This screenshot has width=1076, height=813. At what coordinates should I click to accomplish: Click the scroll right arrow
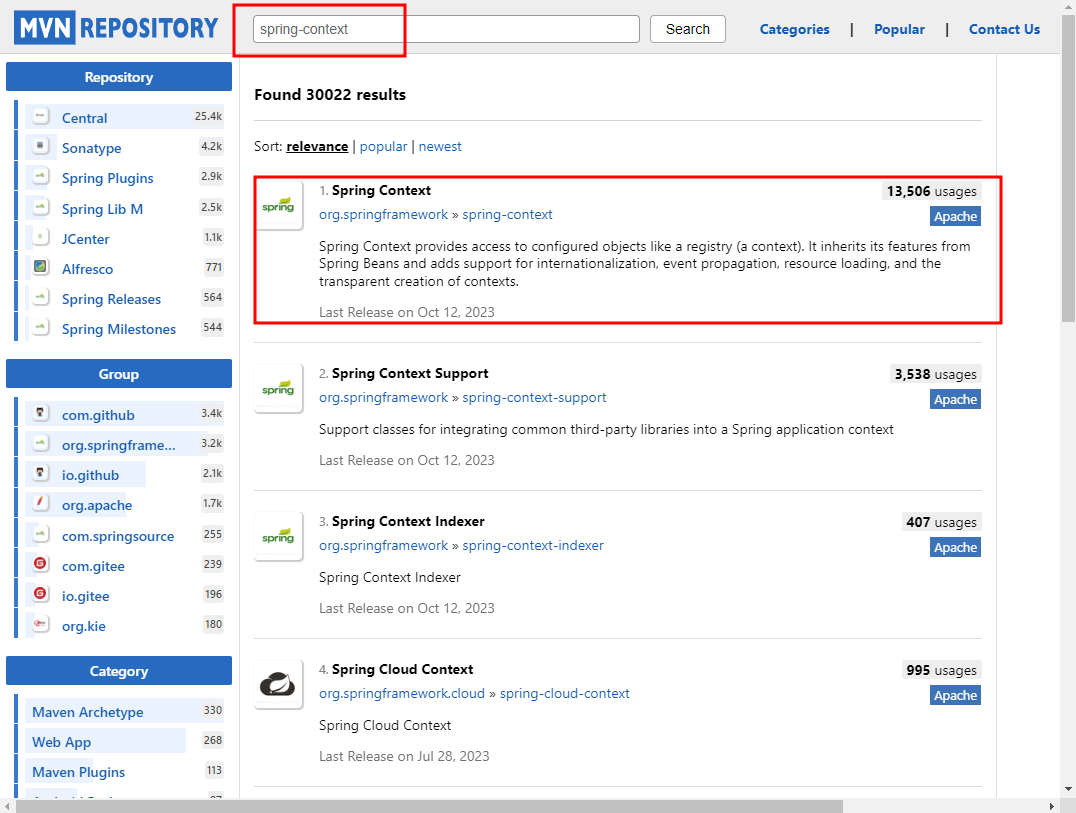tap(1052, 806)
